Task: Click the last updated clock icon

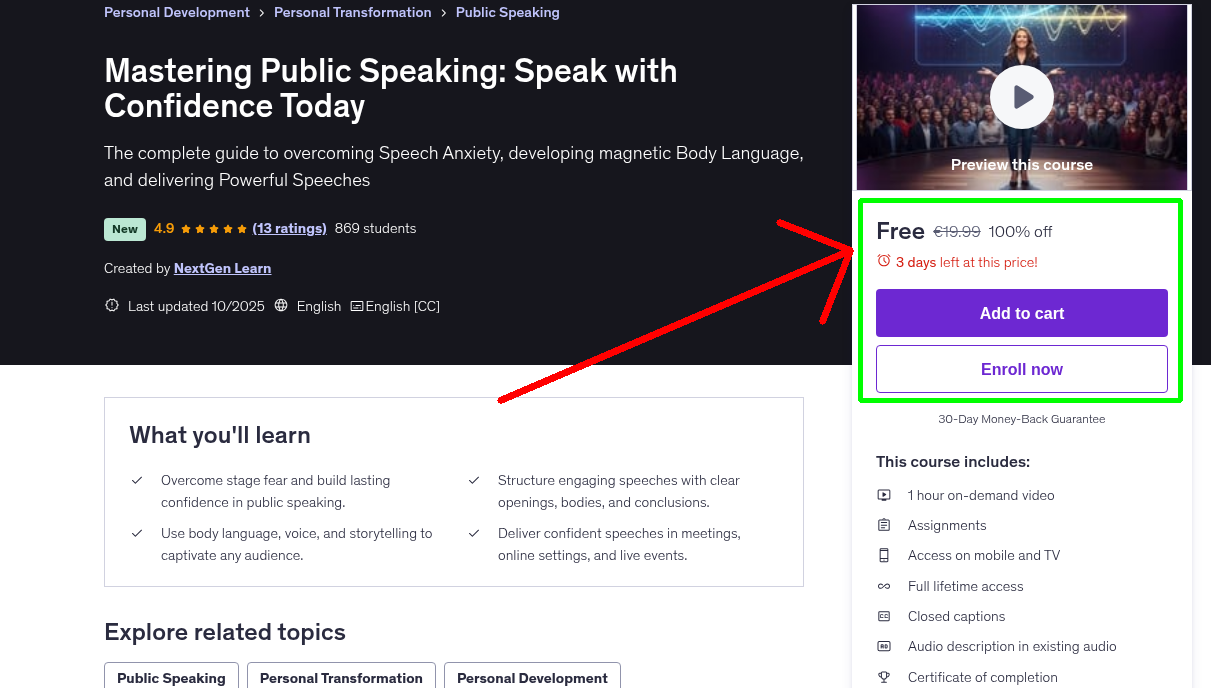Action: pyautogui.click(x=111, y=305)
